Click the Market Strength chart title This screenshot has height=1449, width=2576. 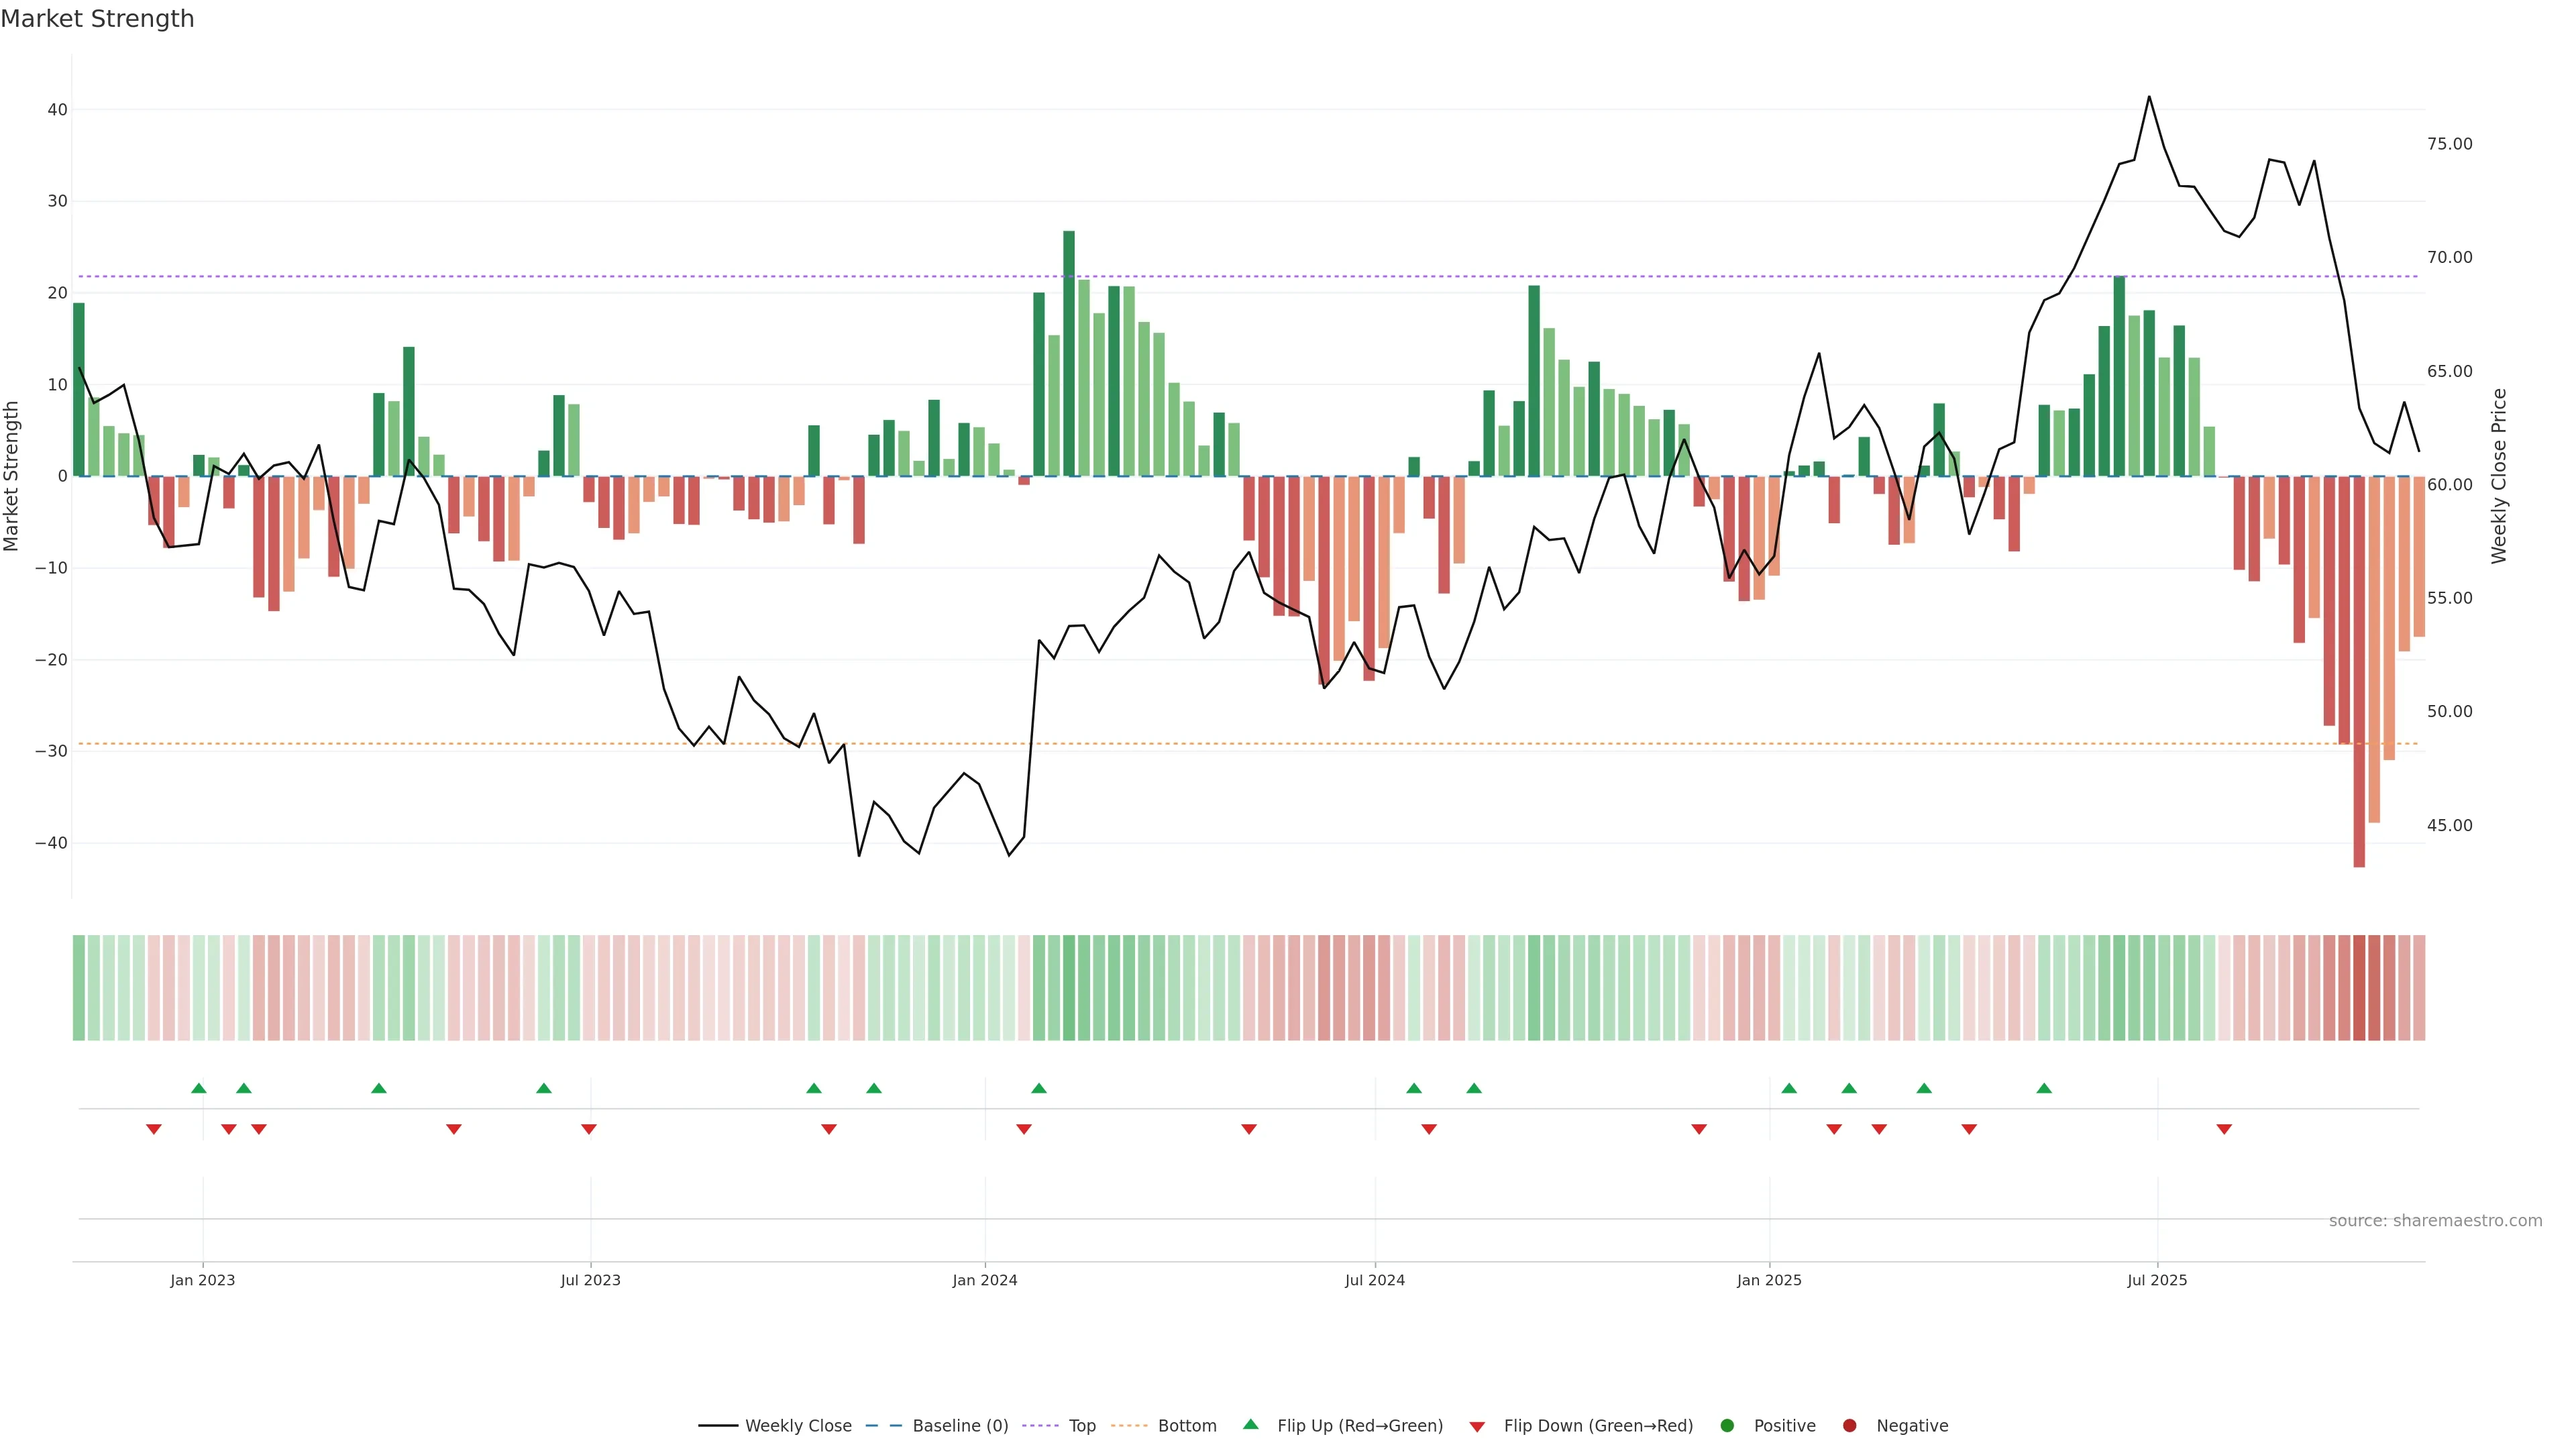[97, 19]
